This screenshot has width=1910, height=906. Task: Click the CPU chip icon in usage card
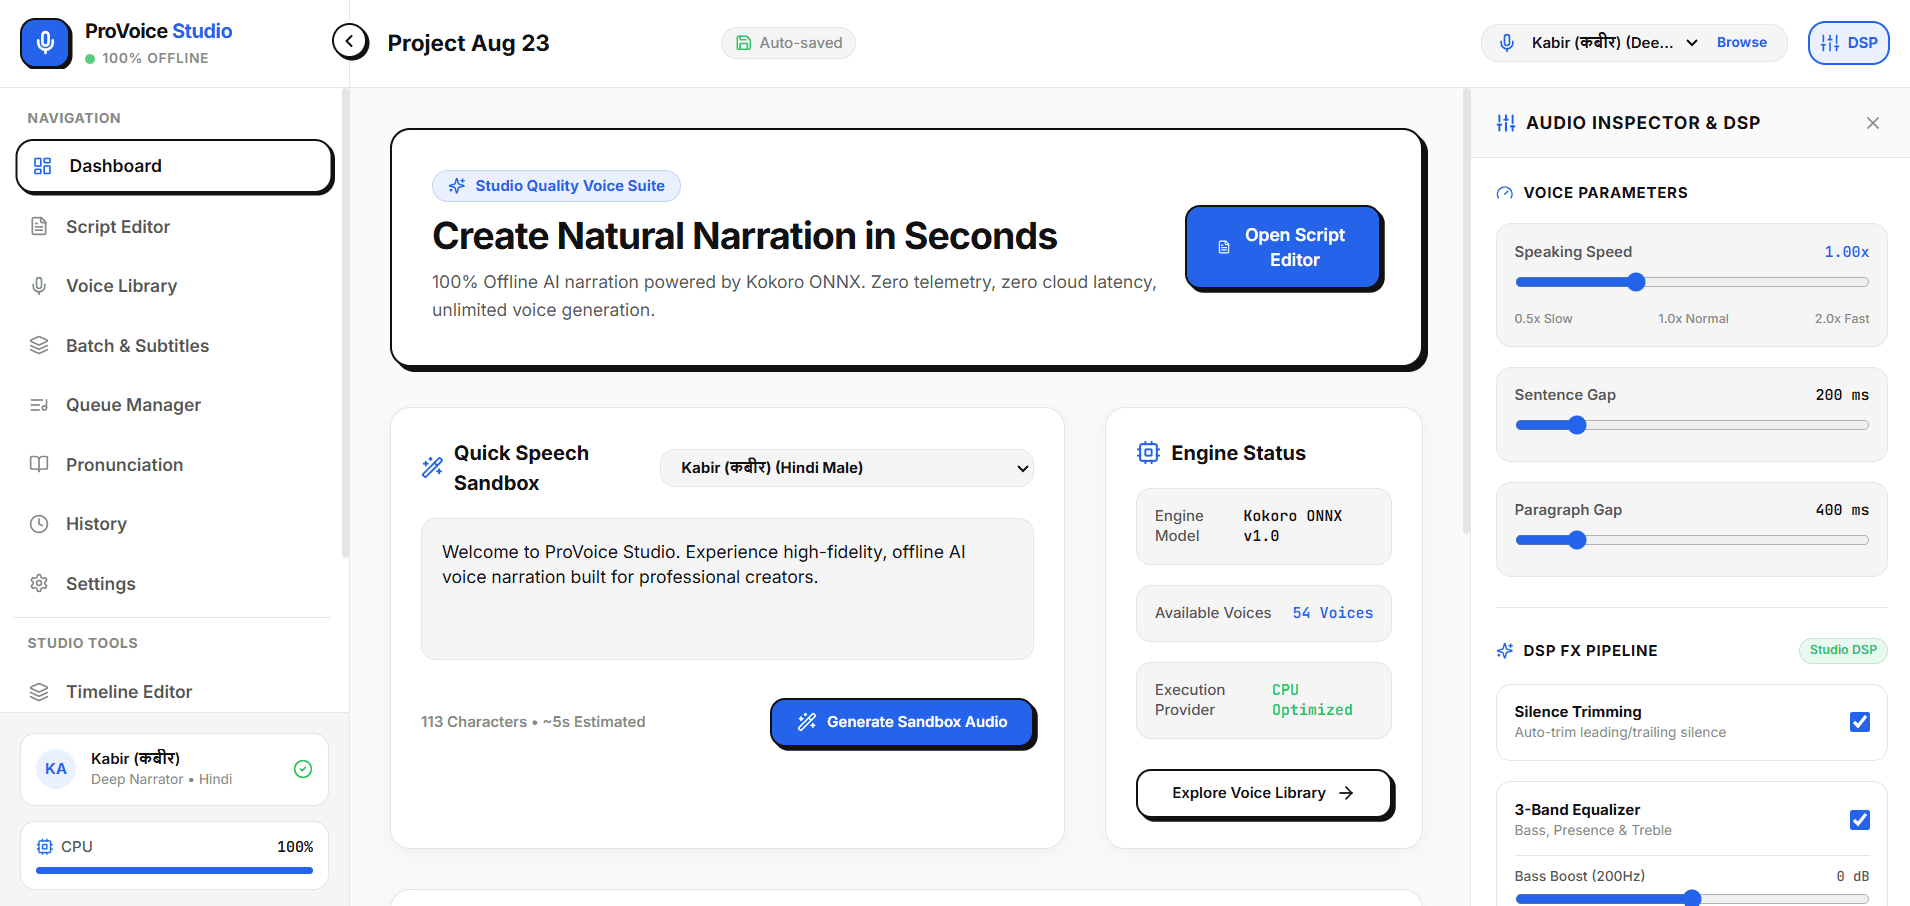click(x=44, y=847)
